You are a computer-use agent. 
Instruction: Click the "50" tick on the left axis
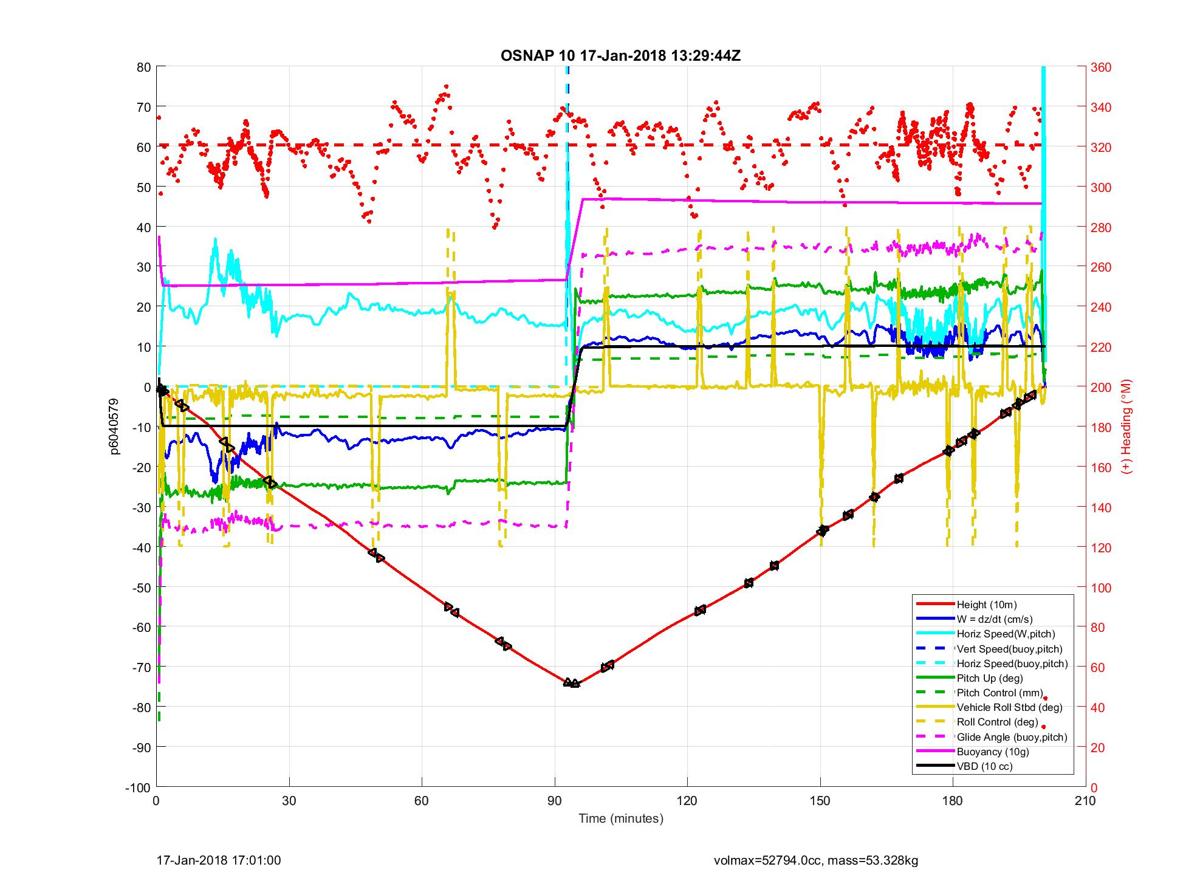[x=143, y=187]
